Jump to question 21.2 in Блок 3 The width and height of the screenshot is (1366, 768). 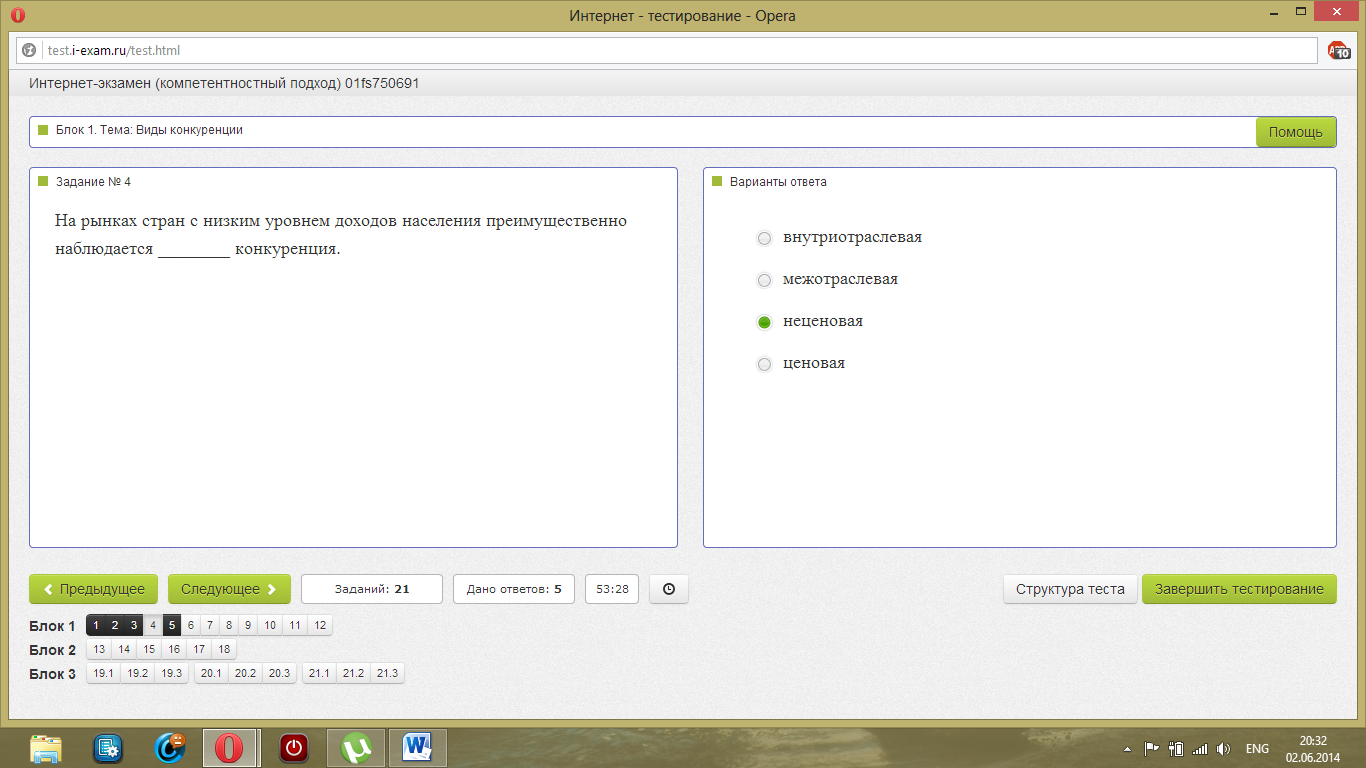pyautogui.click(x=353, y=674)
